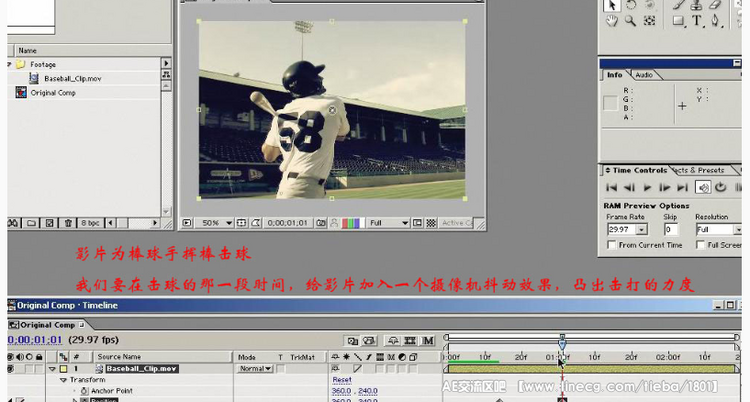
Task: Click the RGB channels button in viewer
Action: (x=351, y=223)
